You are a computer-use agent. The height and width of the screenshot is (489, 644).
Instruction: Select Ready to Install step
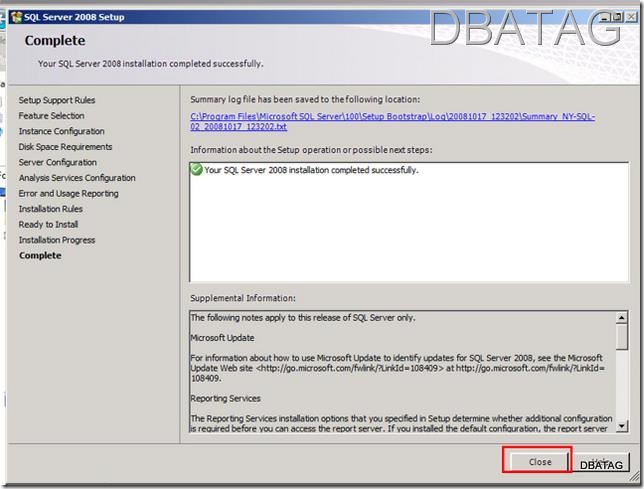[48, 225]
